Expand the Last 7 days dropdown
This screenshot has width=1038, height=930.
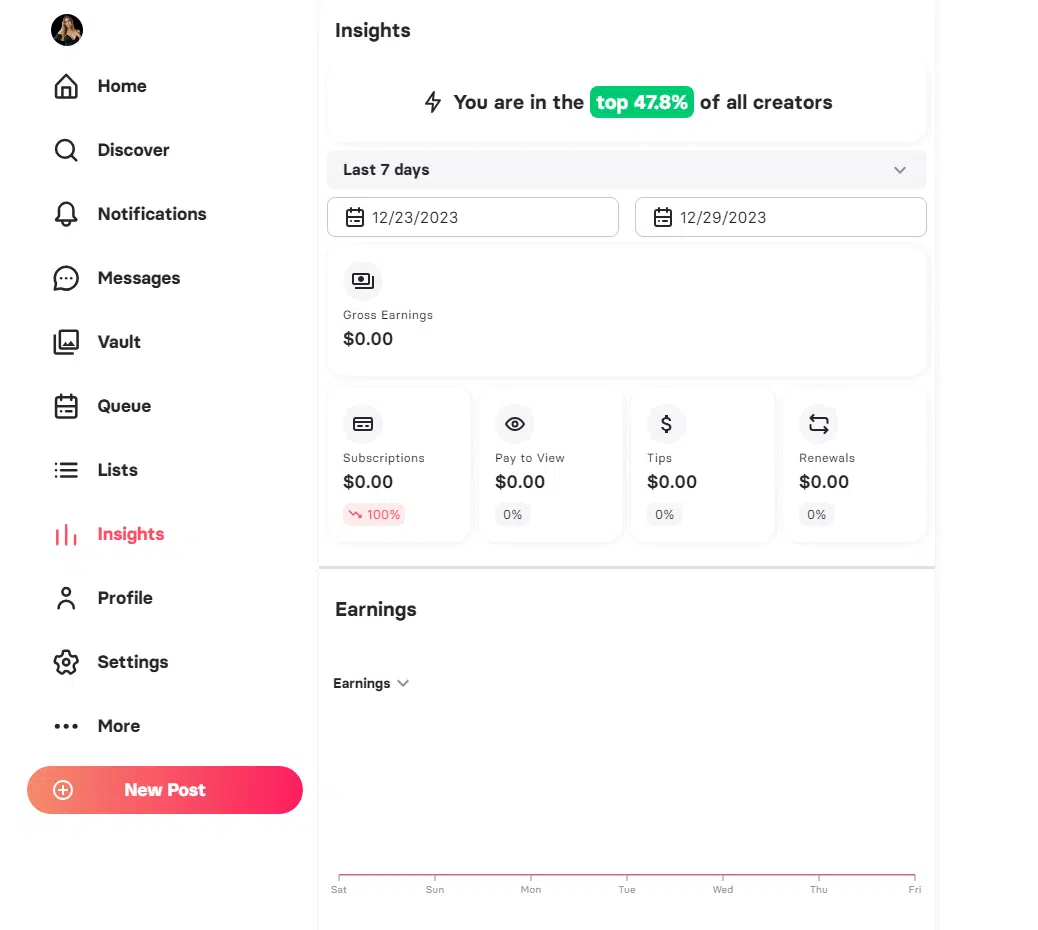[x=626, y=170]
